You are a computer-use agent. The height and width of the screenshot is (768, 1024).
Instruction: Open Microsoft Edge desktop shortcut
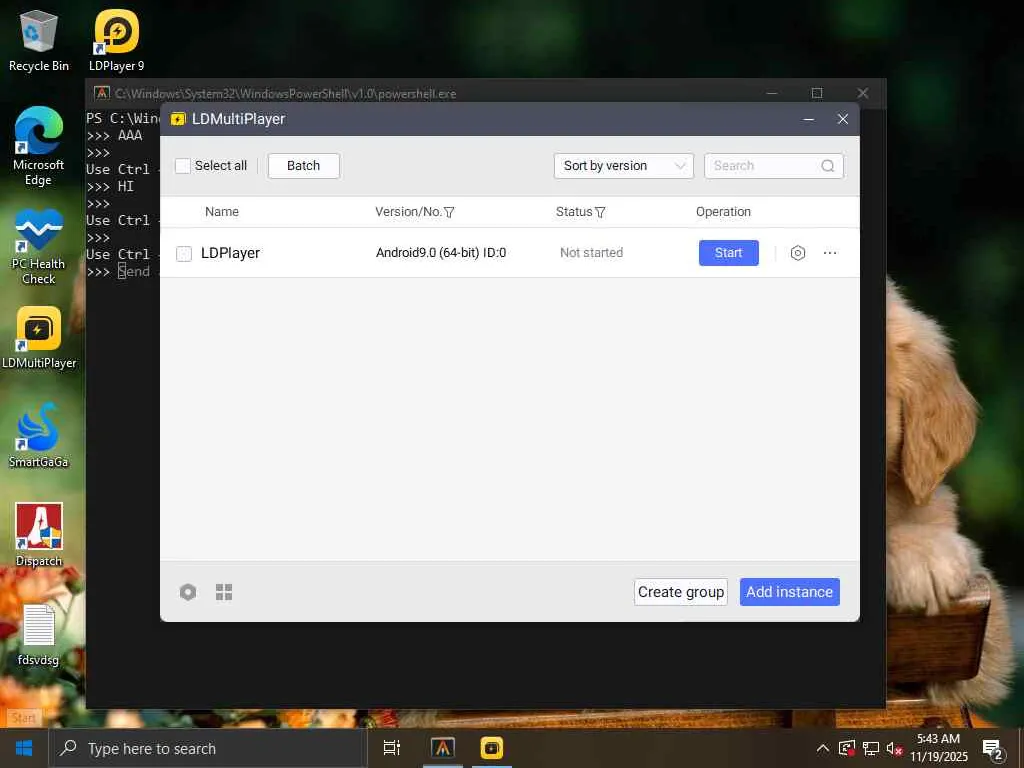pyautogui.click(x=39, y=146)
